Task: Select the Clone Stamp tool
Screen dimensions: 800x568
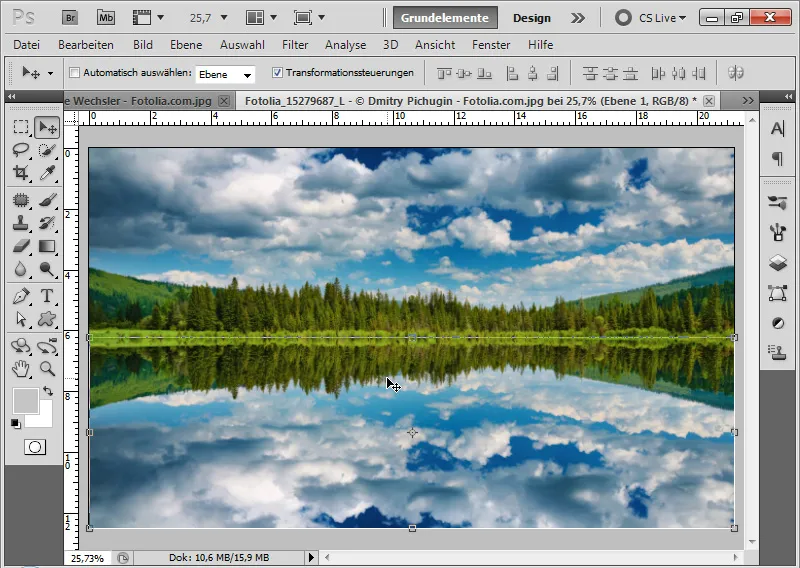Action: [20, 223]
